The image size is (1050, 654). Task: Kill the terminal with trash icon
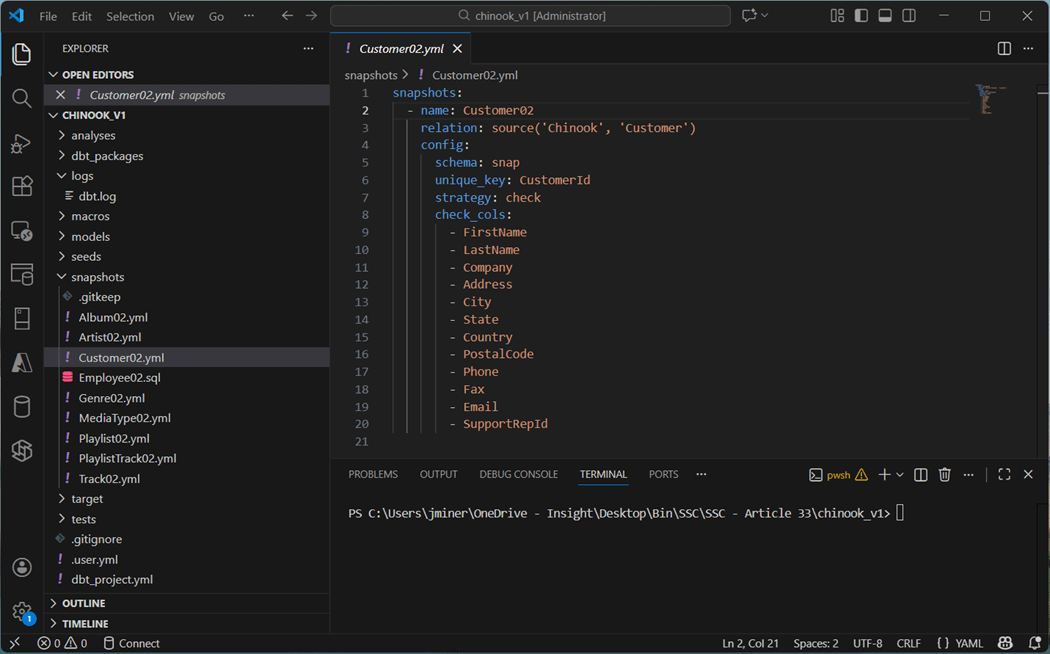coord(944,475)
